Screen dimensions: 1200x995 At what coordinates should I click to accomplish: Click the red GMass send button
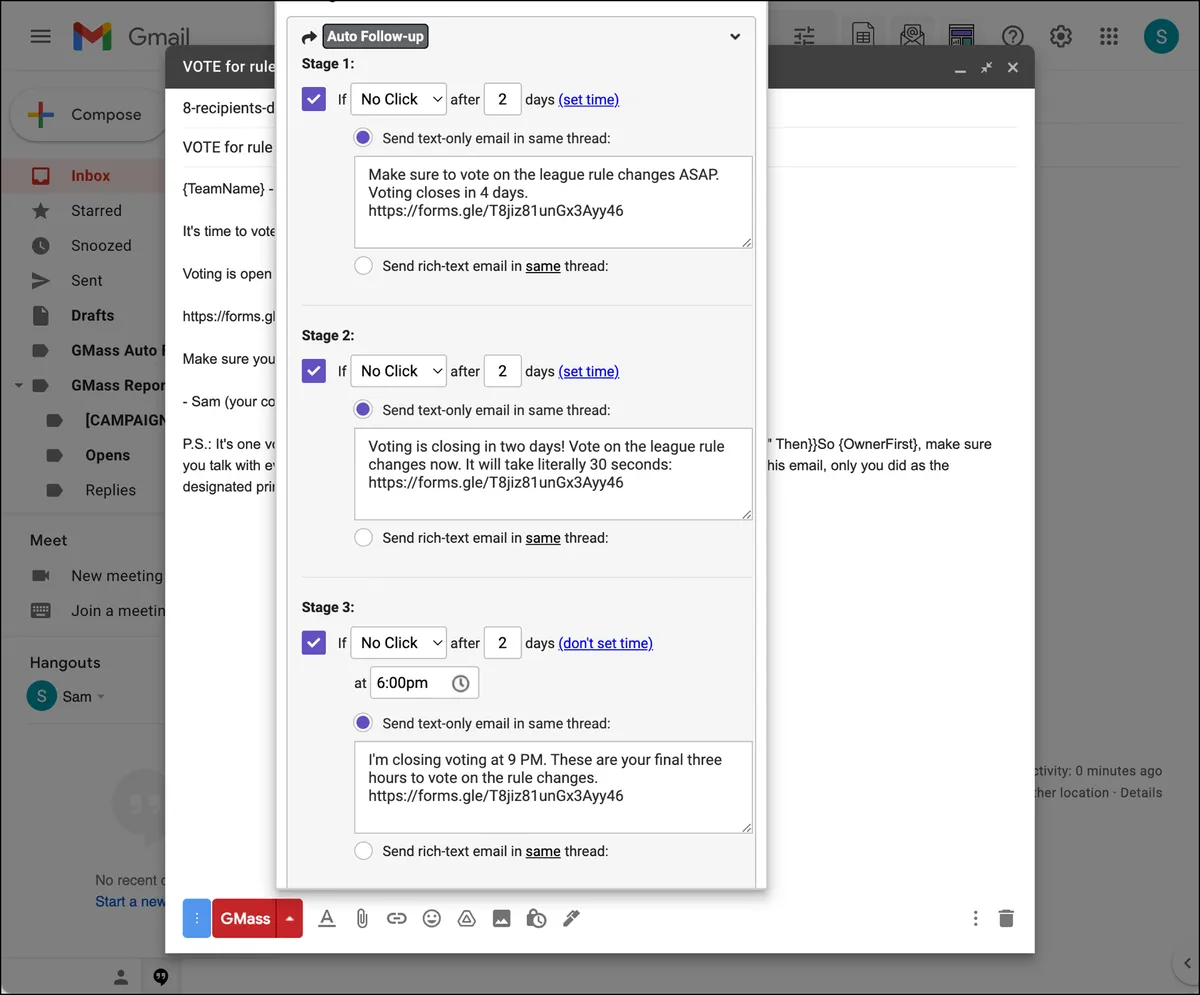(x=245, y=918)
